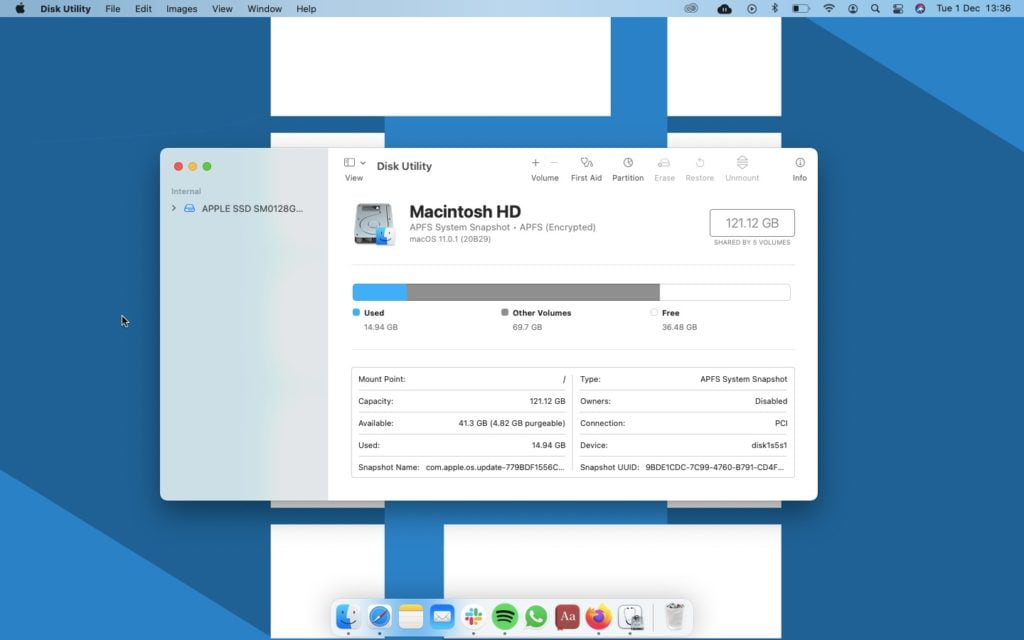The width and height of the screenshot is (1024, 640).
Task: Open the Edit menu
Action: coord(143,8)
